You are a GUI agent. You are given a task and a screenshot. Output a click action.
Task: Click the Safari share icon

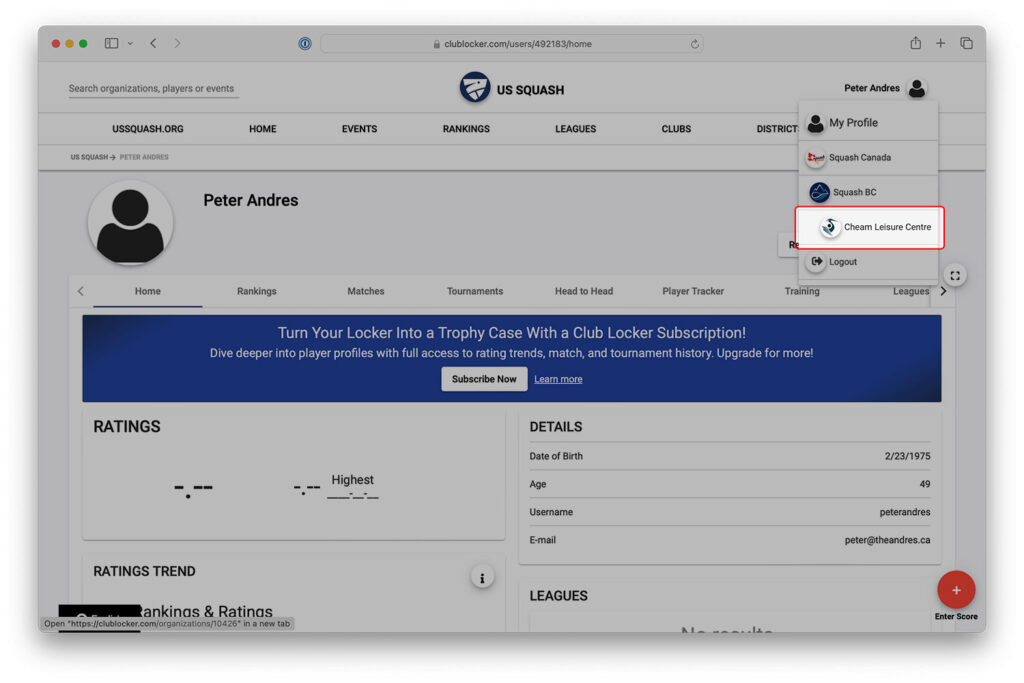(x=916, y=43)
